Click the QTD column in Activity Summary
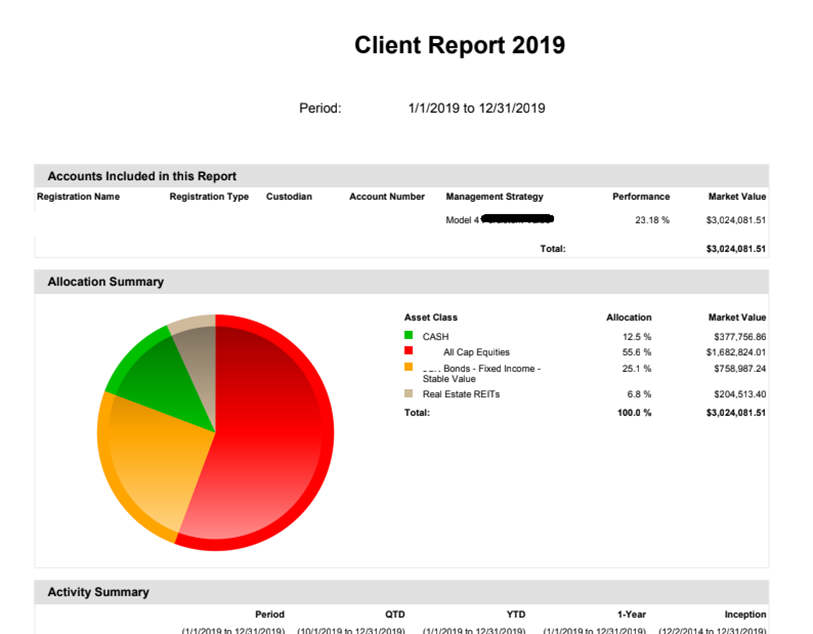Screen dimensions: 813x634 395,614
